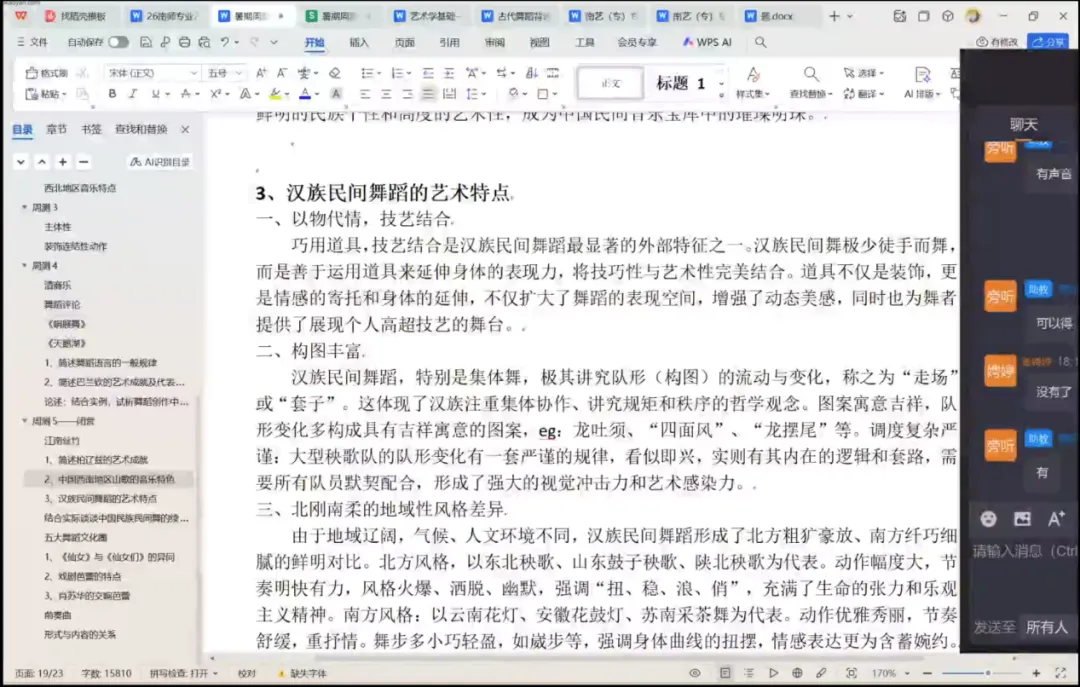Switch to the 插入 ribbon tab
This screenshot has width=1080, height=687.
(359, 42)
